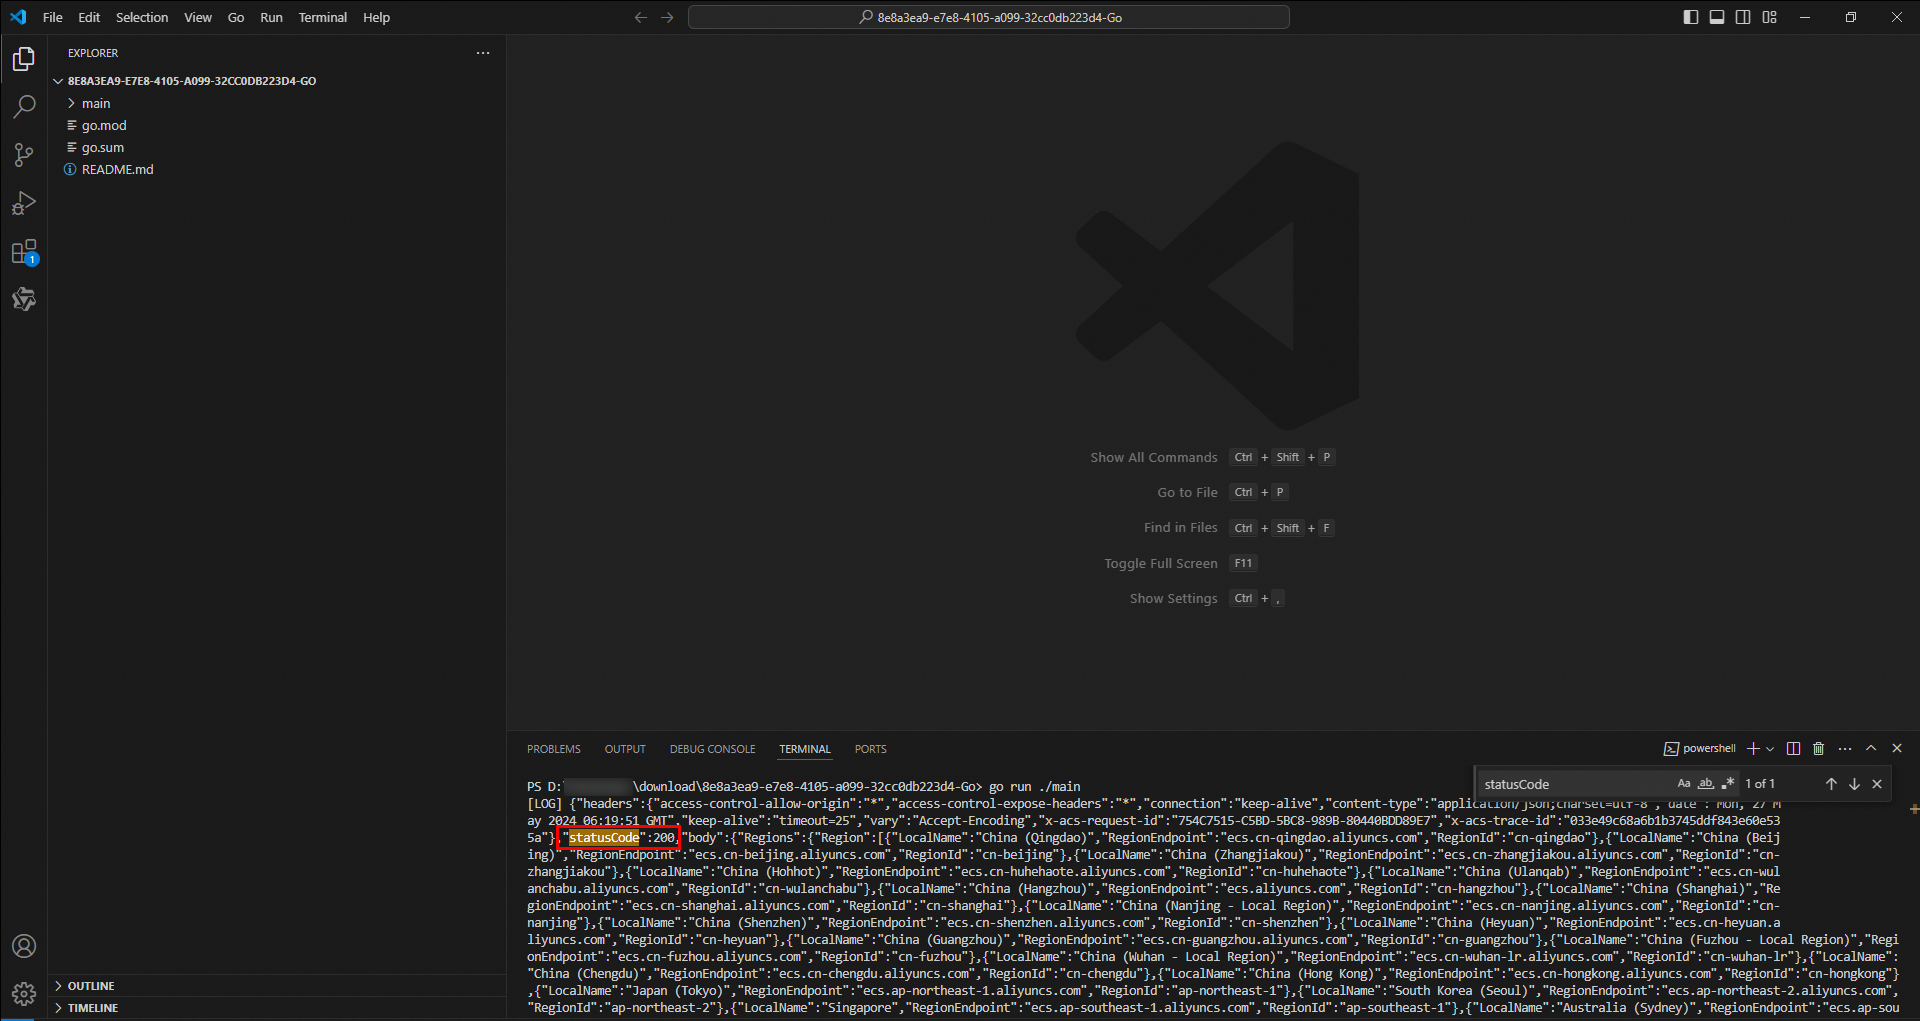The width and height of the screenshot is (1920, 1021).
Task: Expand the Outline section
Action: coord(91,986)
